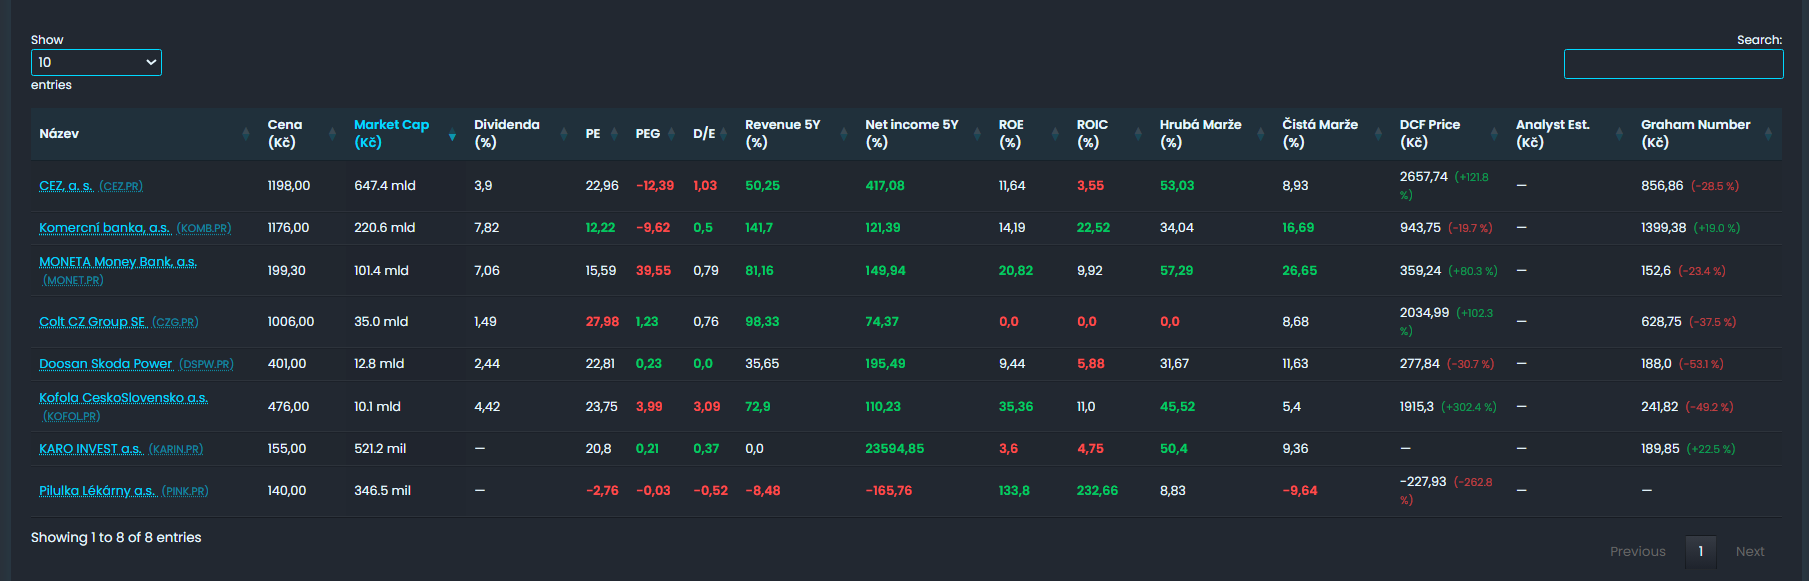Click page 1 pagination button
Image resolution: width=1809 pixels, height=581 pixels.
pyautogui.click(x=1700, y=551)
